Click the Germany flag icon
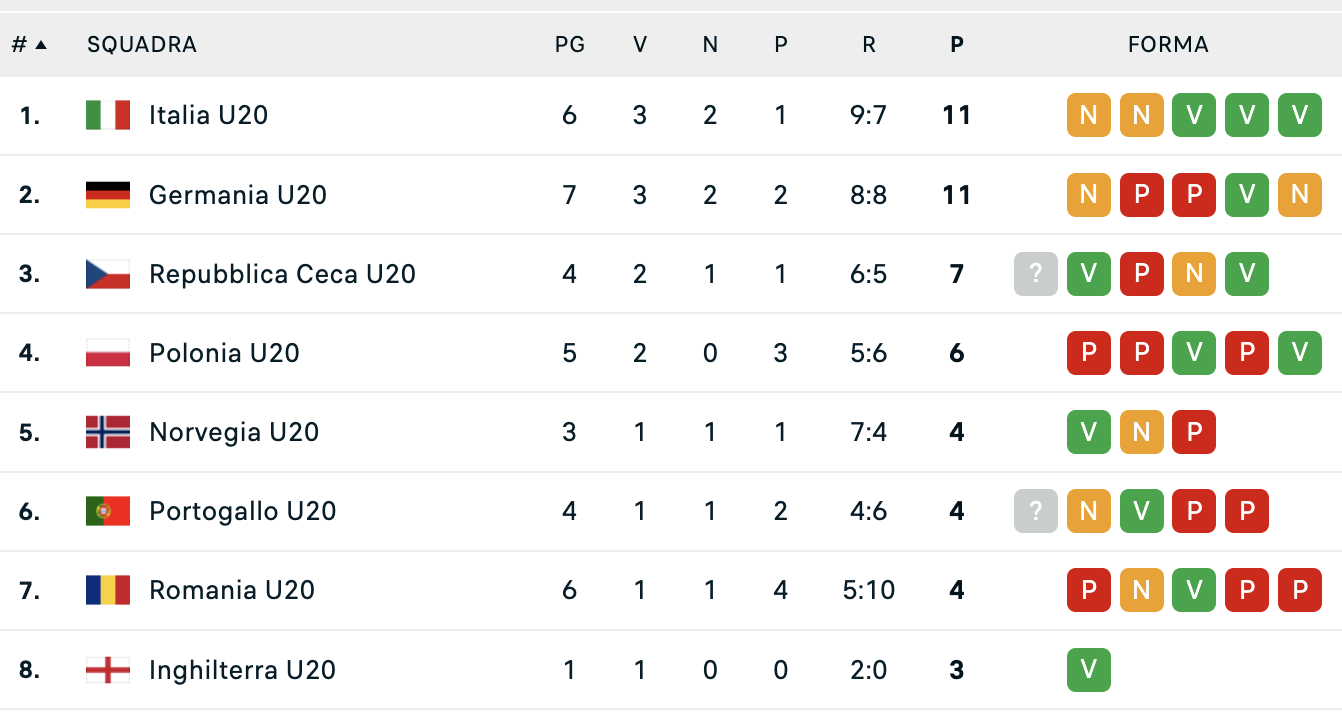1342x724 pixels. point(108,194)
